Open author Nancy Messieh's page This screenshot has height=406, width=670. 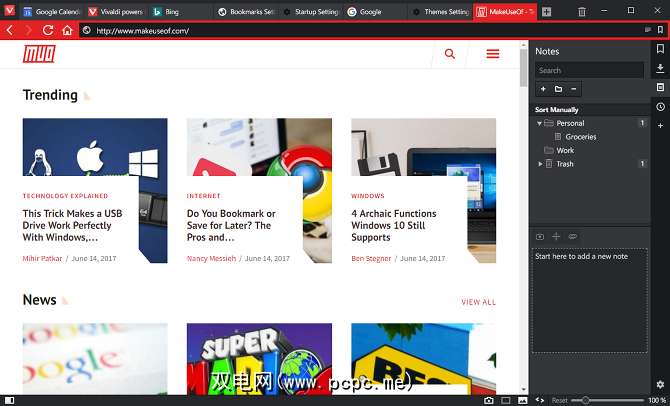[x=211, y=259]
